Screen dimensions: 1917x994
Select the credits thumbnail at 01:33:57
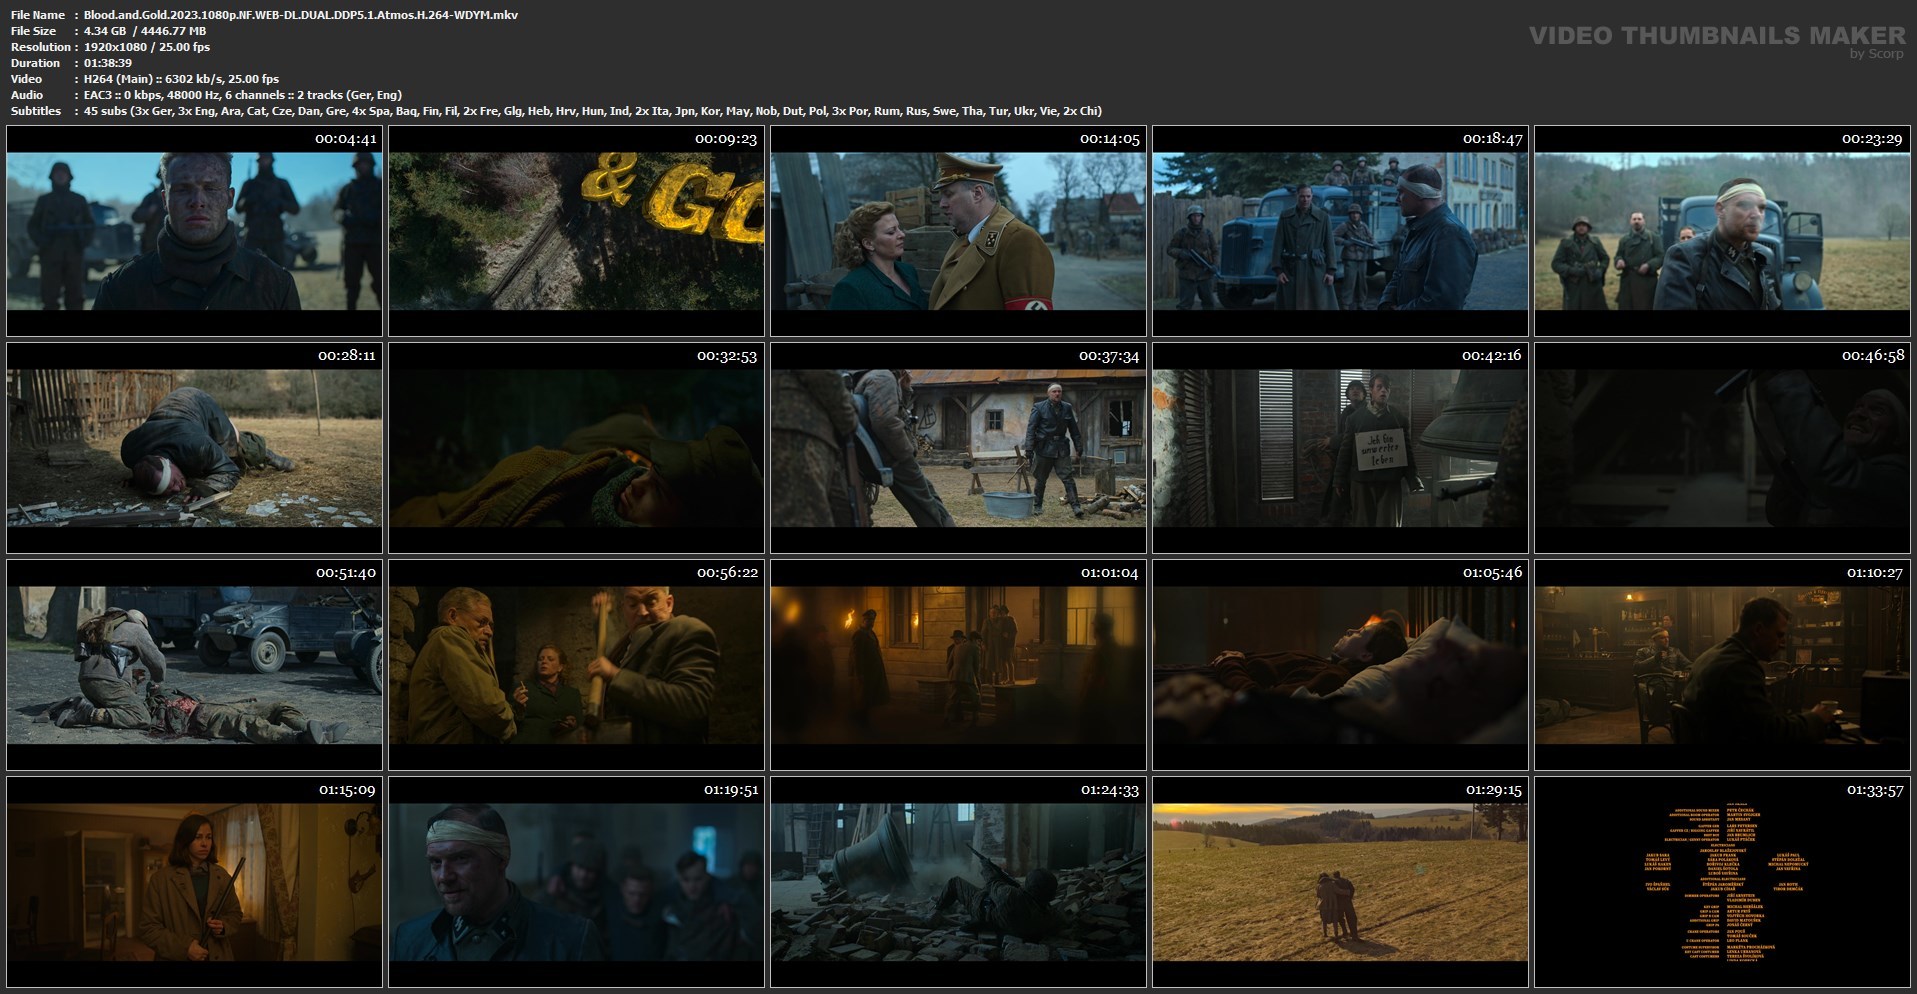coord(1722,882)
